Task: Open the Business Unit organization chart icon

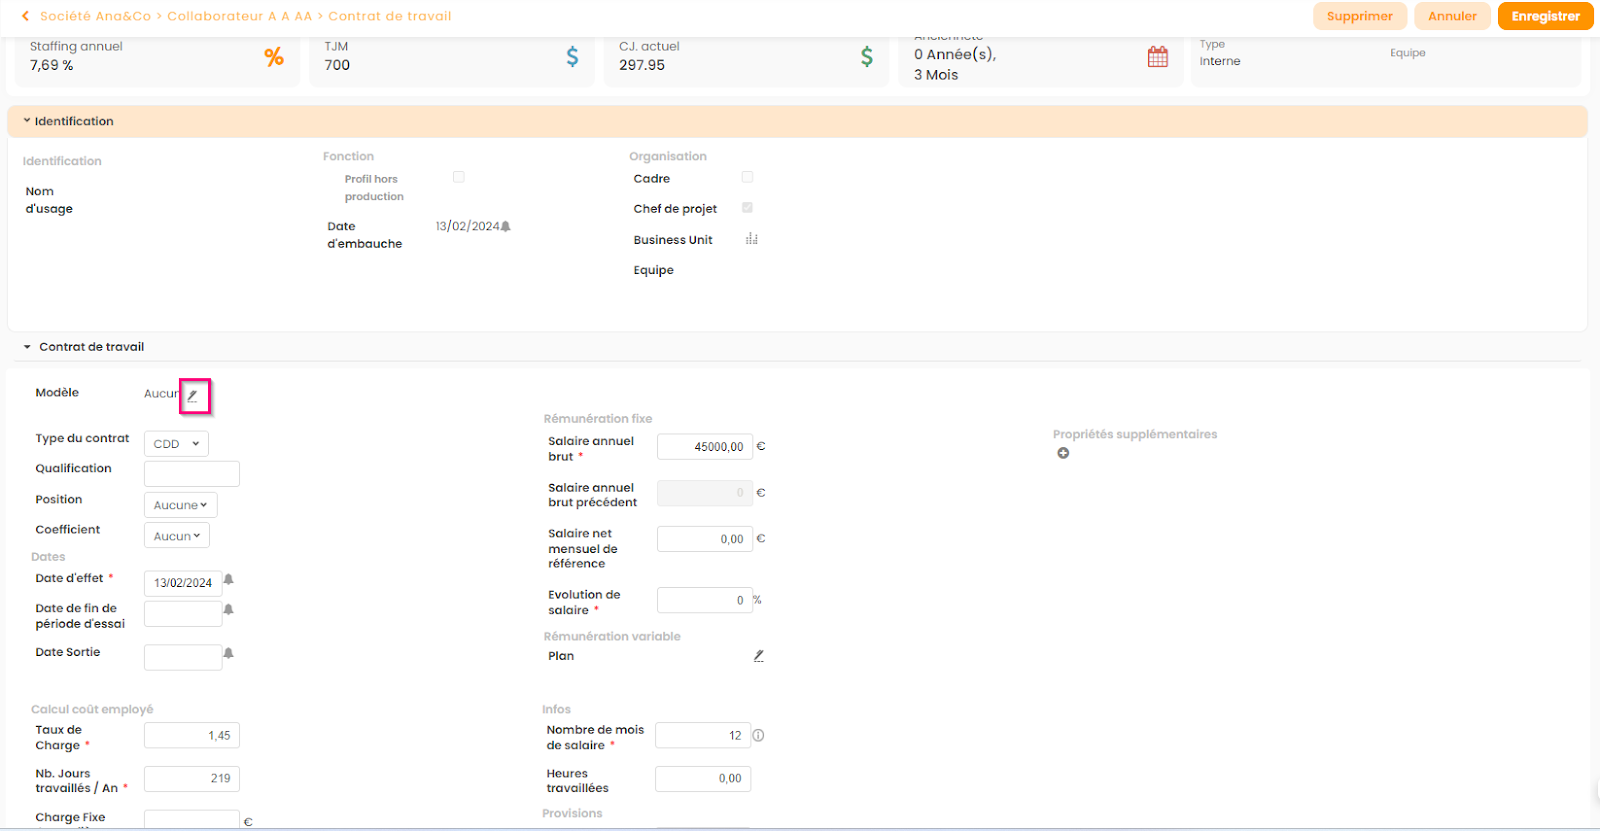Action: [751, 239]
